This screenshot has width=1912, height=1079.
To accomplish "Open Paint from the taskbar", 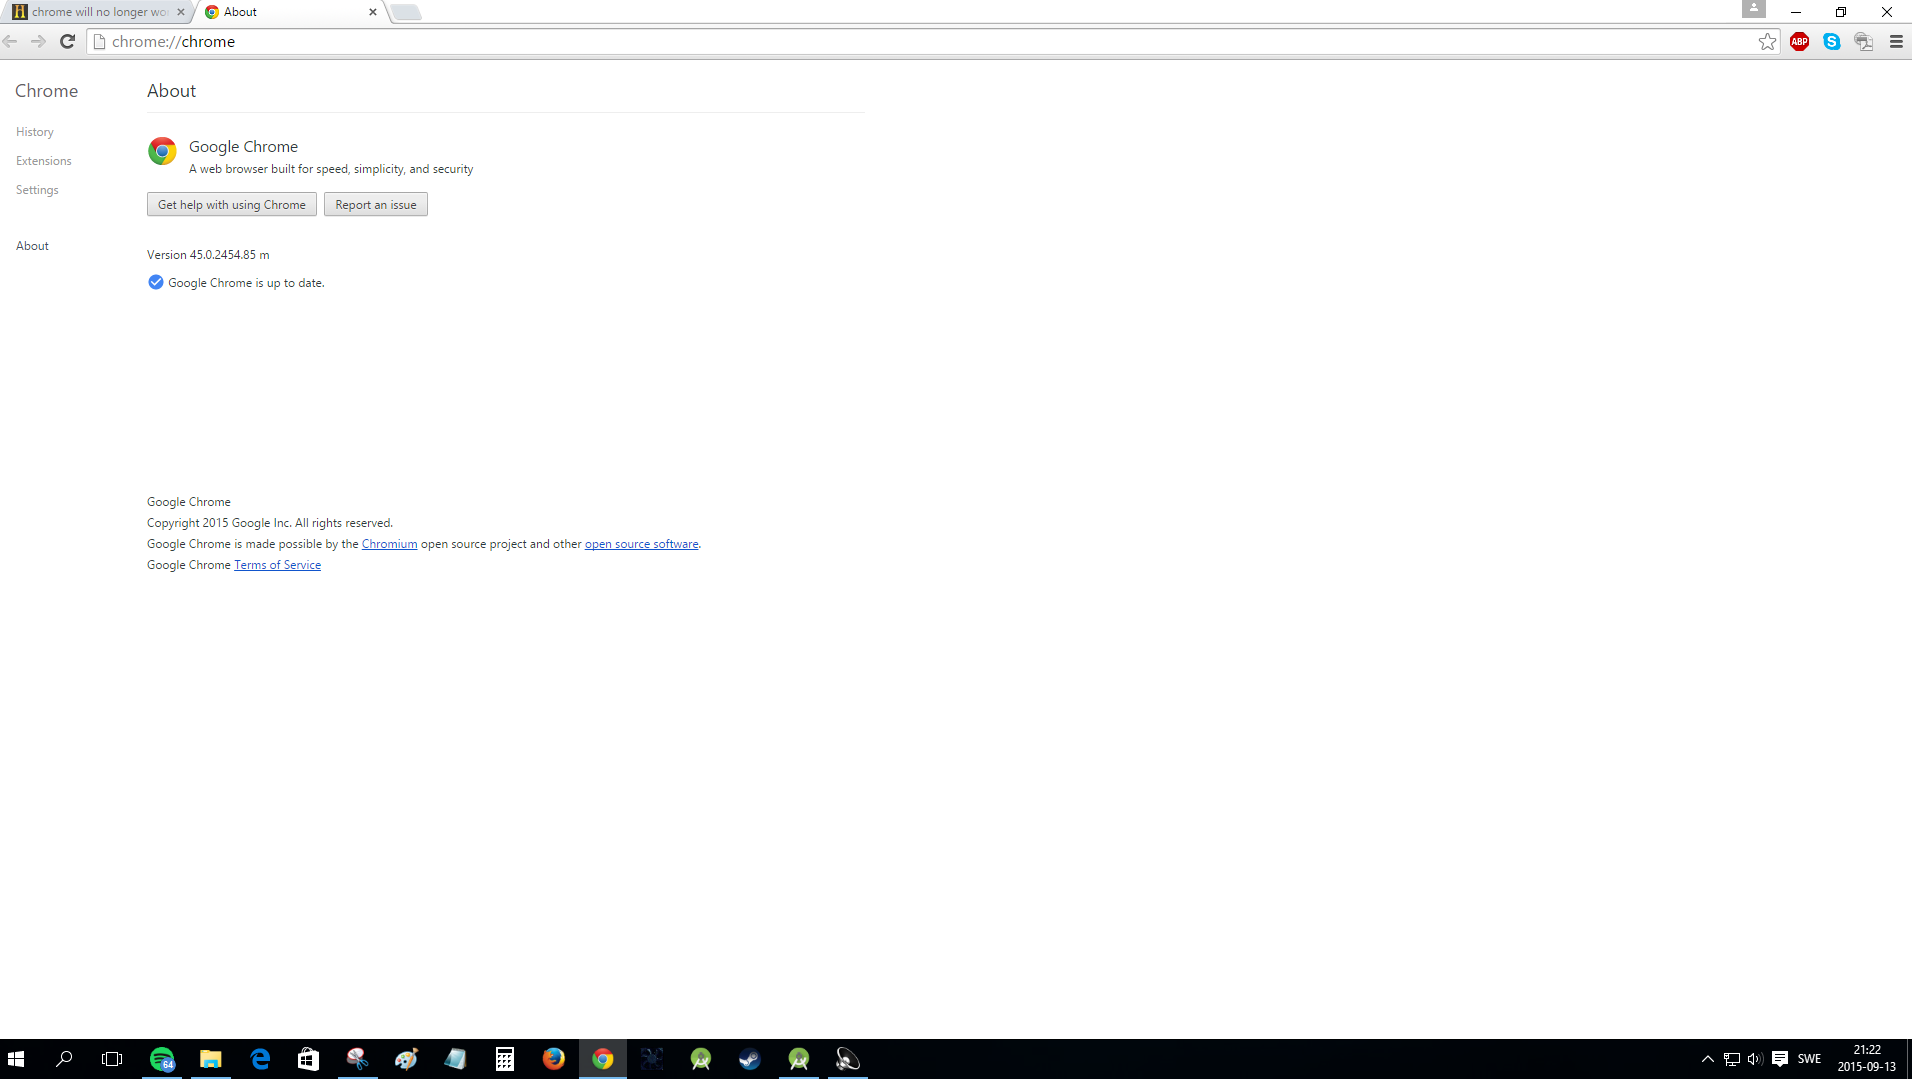I will click(406, 1059).
